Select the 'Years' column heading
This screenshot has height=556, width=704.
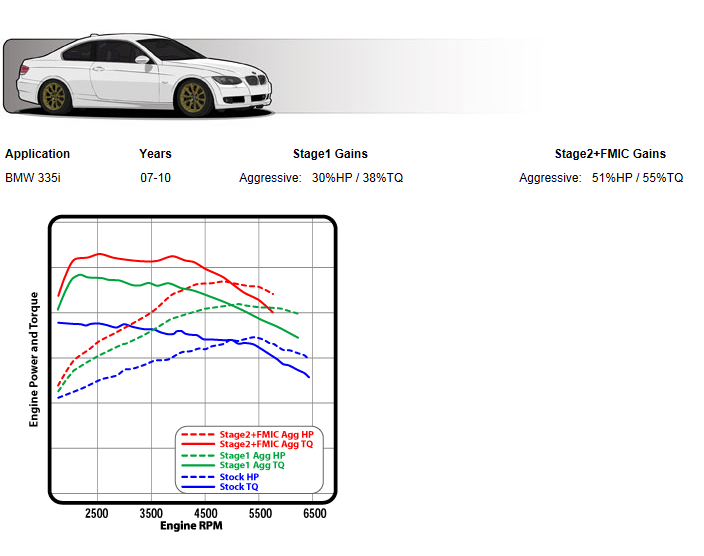click(155, 154)
